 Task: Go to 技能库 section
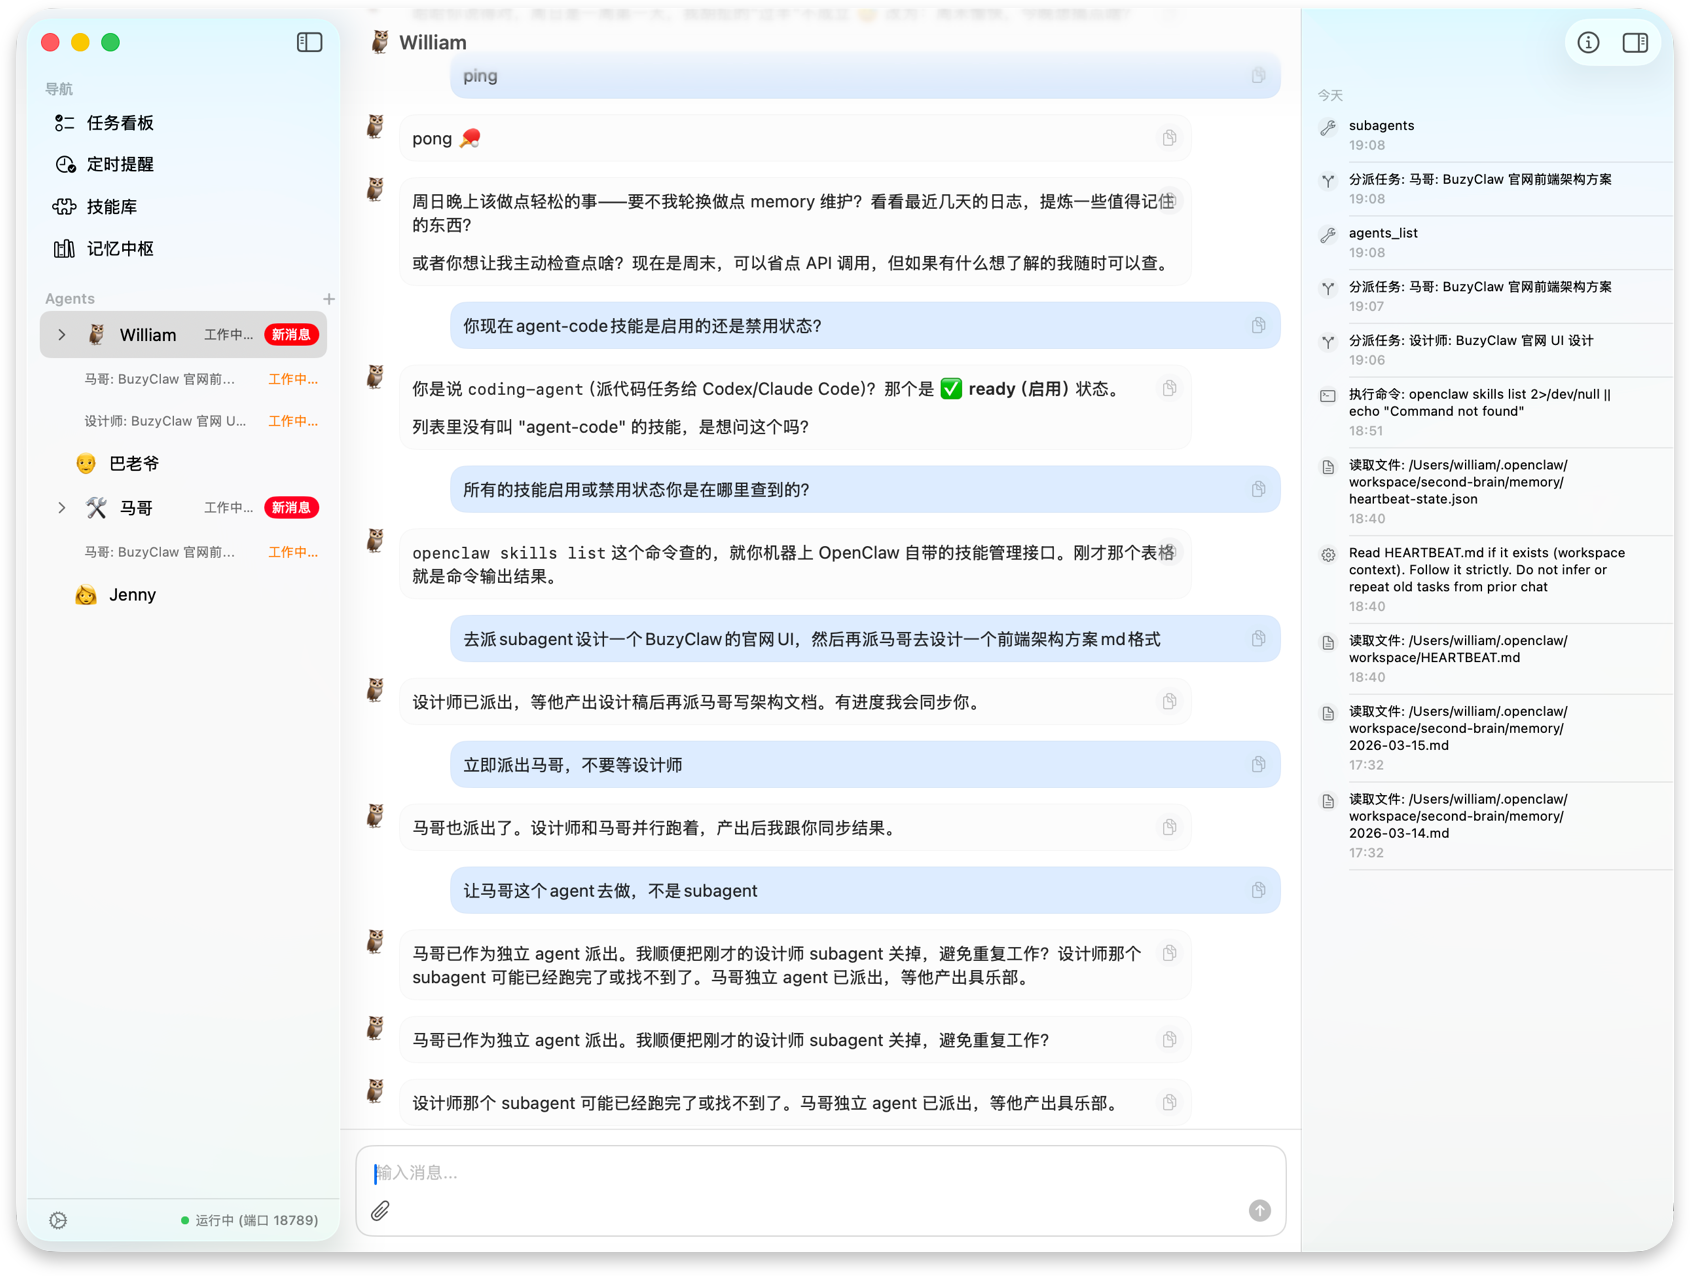coord(111,207)
